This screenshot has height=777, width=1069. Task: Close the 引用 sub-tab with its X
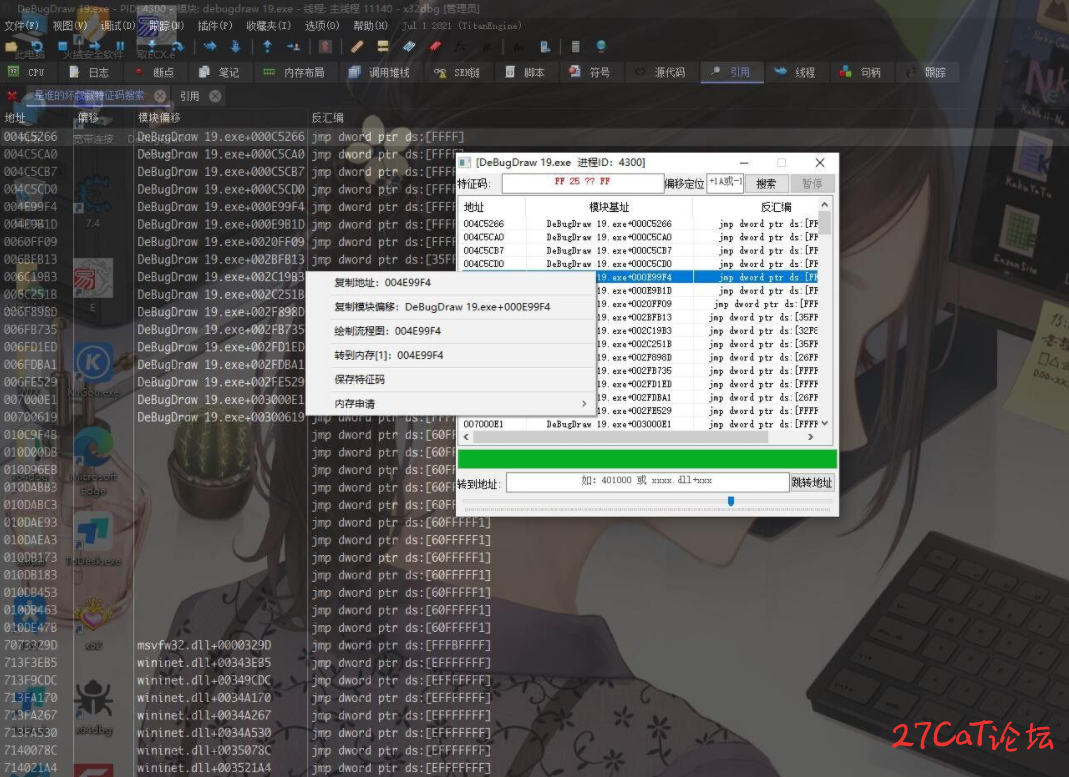pyautogui.click(x=215, y=96)
